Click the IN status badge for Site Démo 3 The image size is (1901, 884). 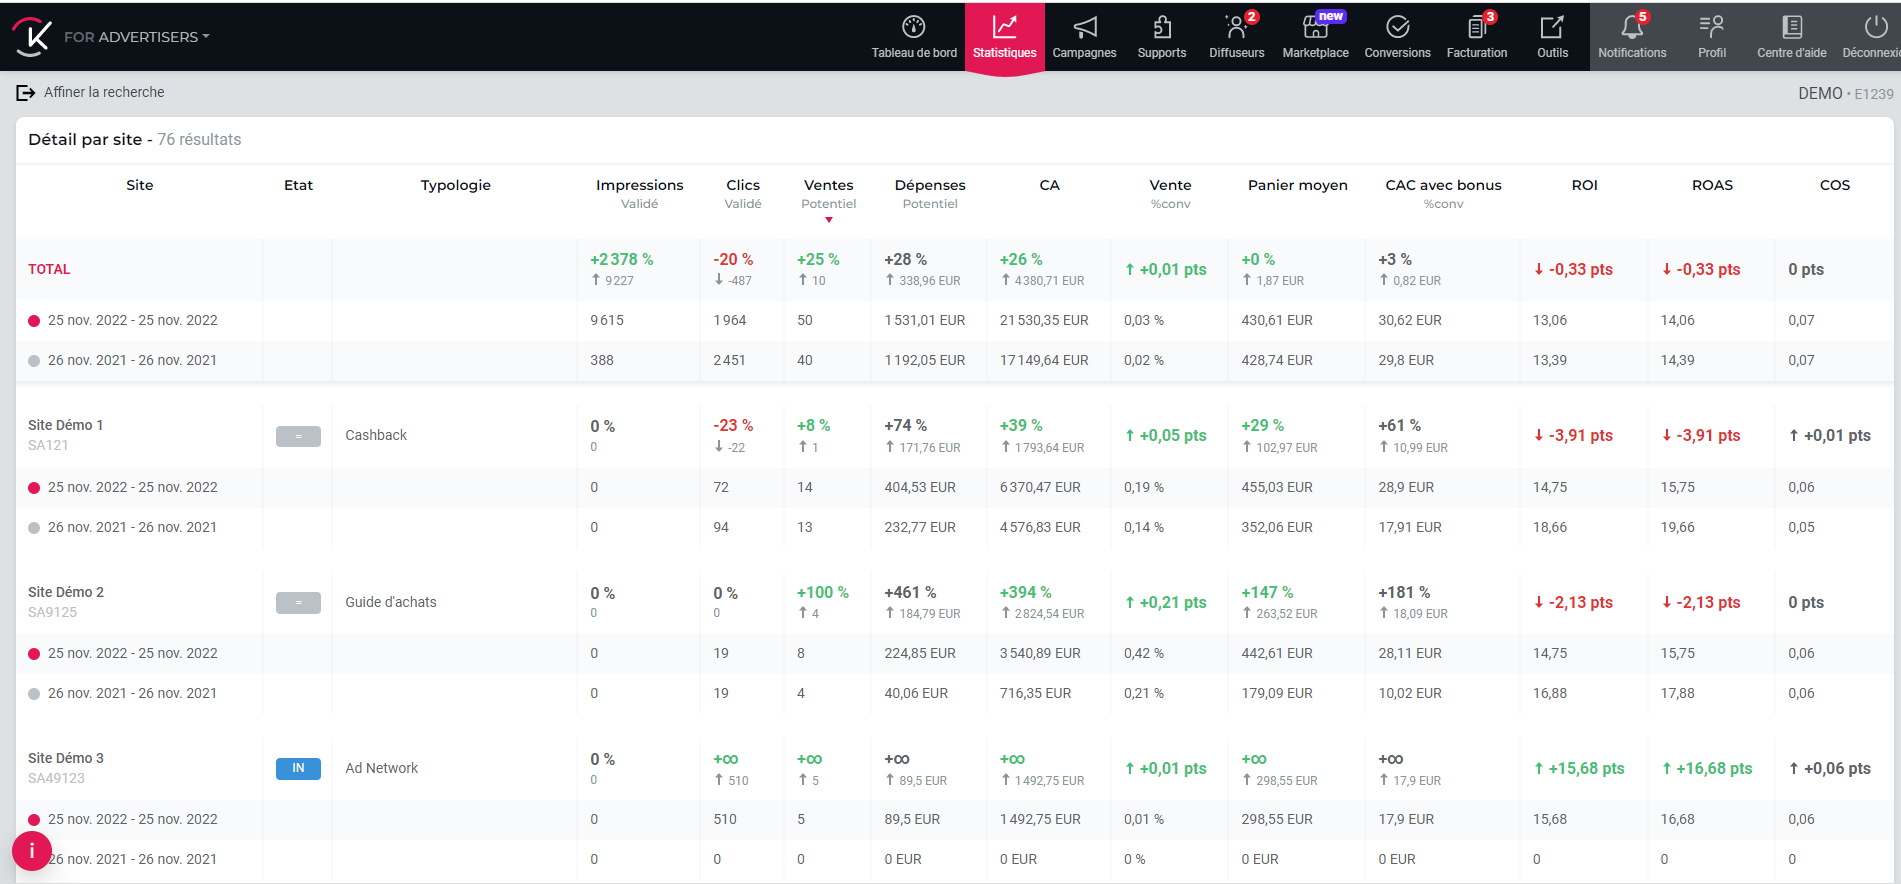pos(298,769)
